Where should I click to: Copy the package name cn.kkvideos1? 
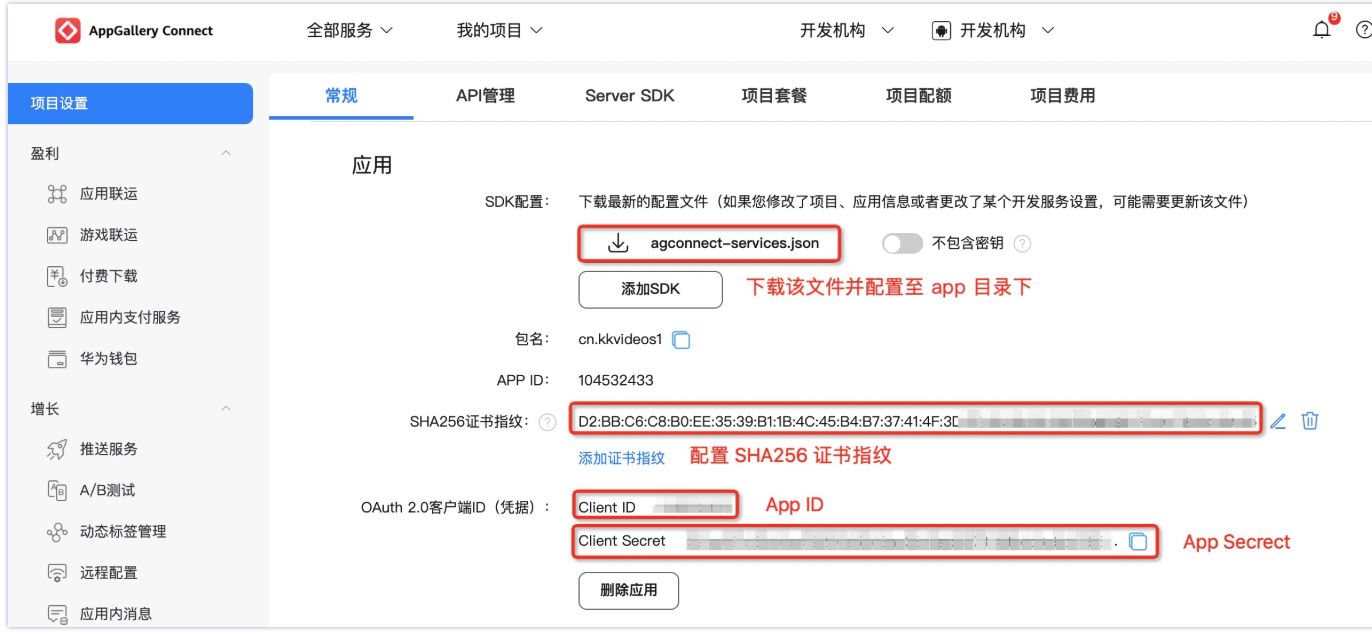point(681,340)
